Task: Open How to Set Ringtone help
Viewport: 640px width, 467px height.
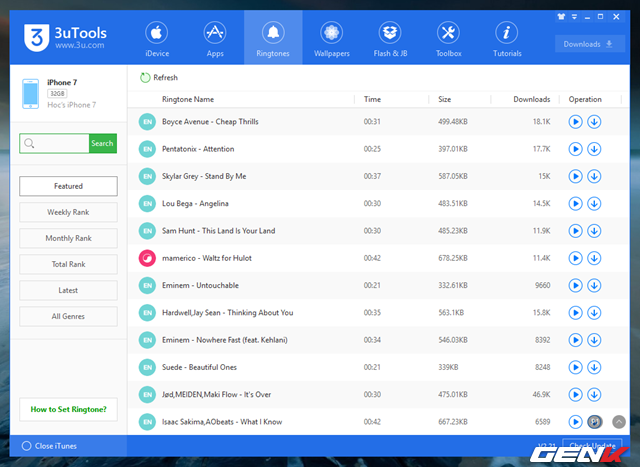Action: click(68, 409)
